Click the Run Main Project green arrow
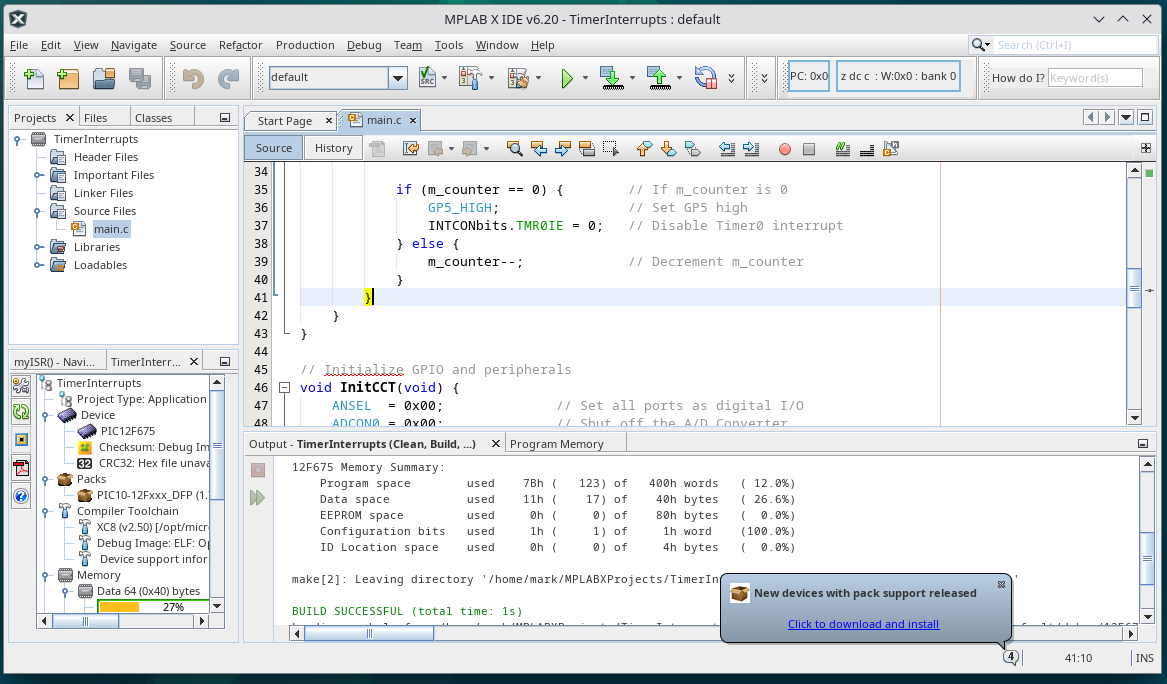The width and height of the screenshot is (1167, 684). click(x=567, y=78)
